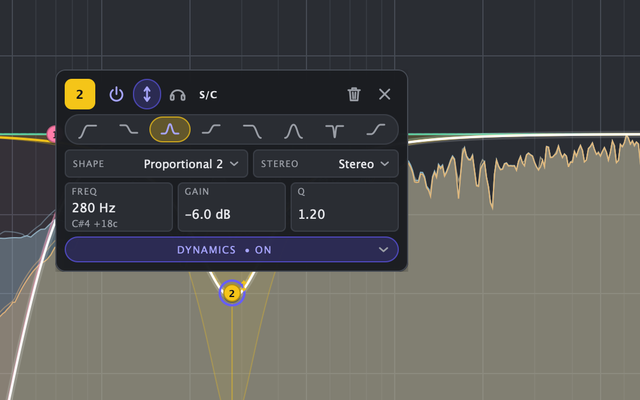Toggle the dynamic up-down arrow button
The image size is (640, 400).
(x=147, y=94)
